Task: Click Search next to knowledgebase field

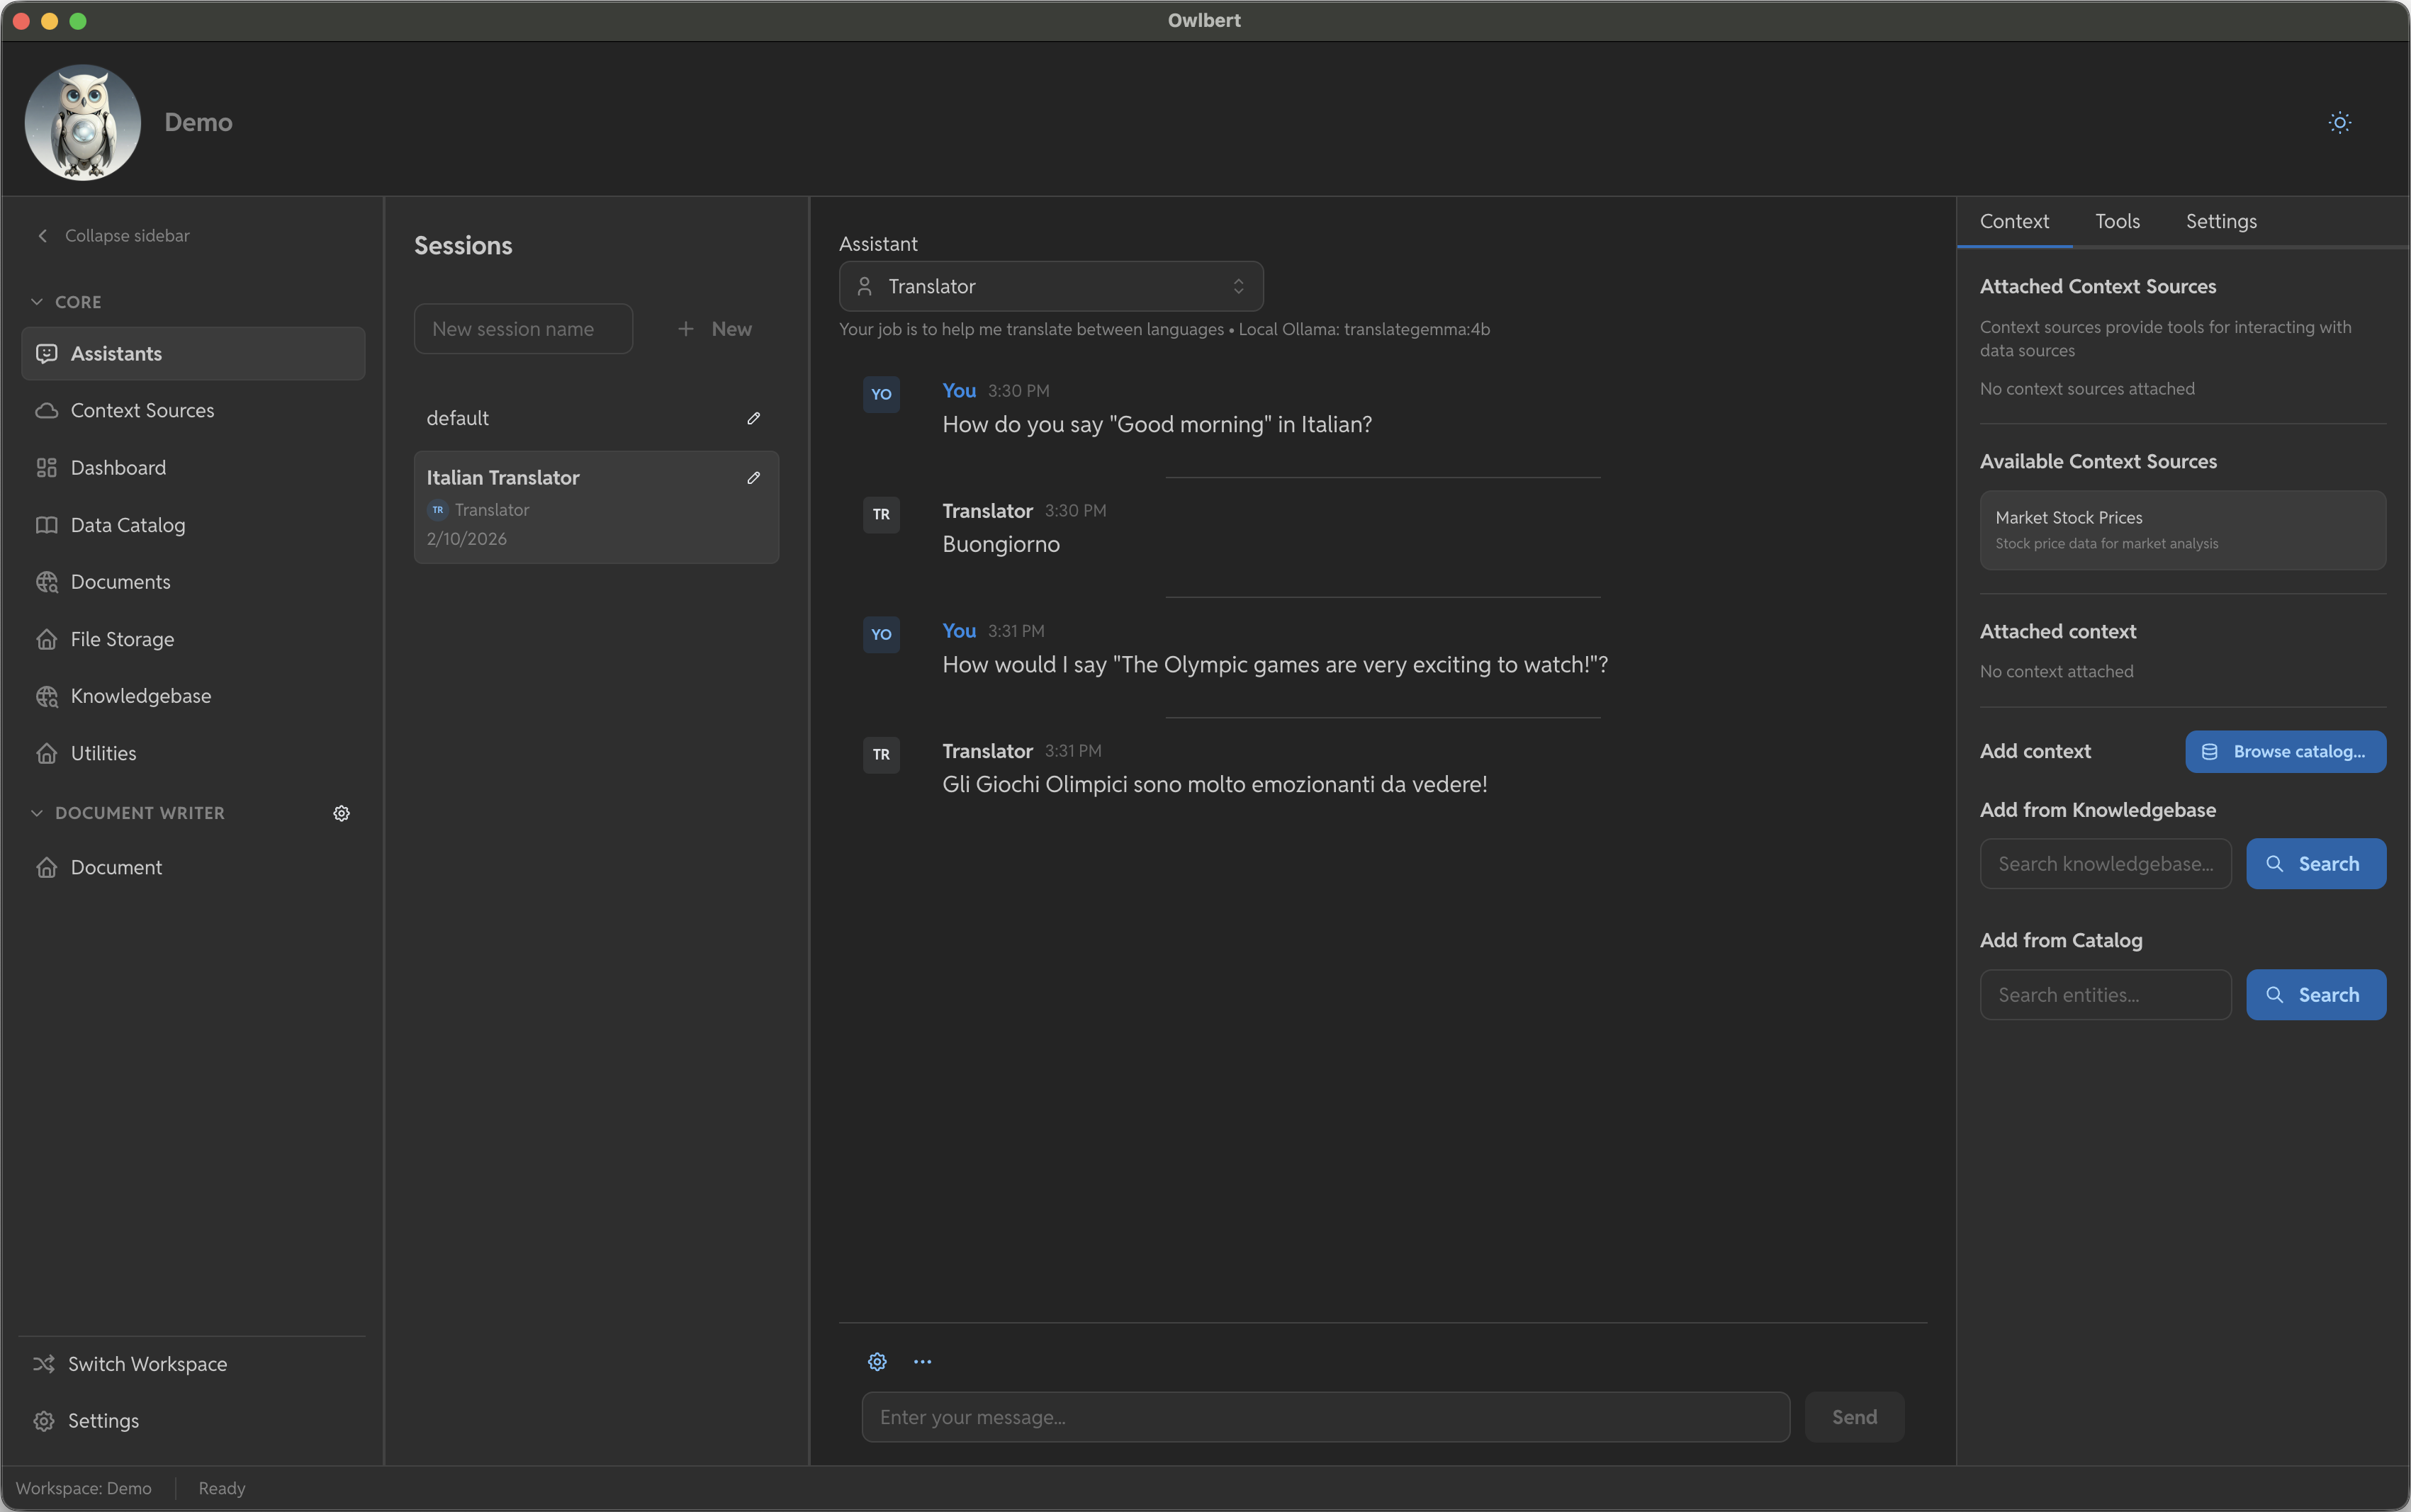Action: (2315, 864)
